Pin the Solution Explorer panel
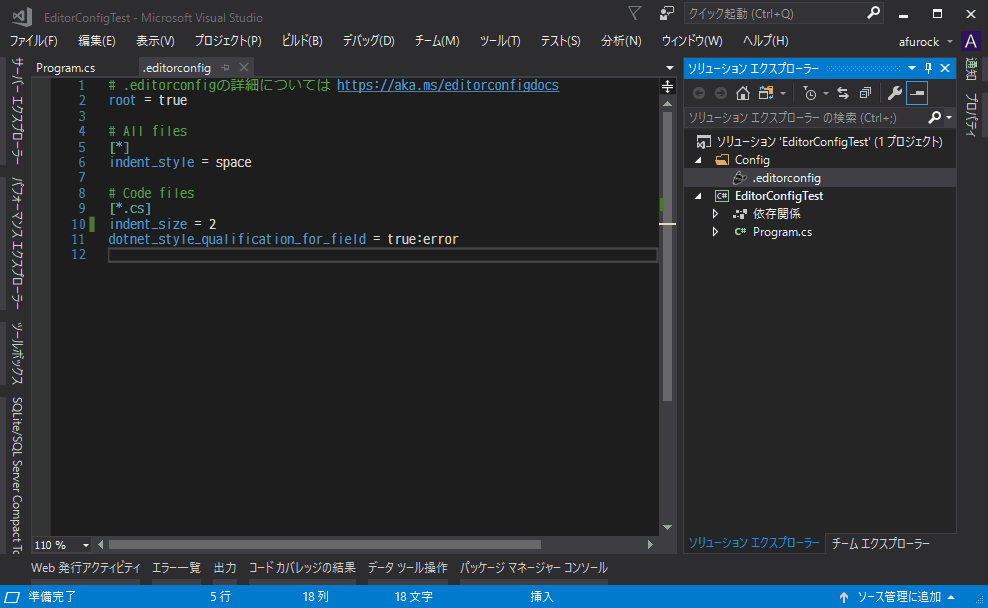The width and height of the screenshot is (988, 608). tap(928, 68)
